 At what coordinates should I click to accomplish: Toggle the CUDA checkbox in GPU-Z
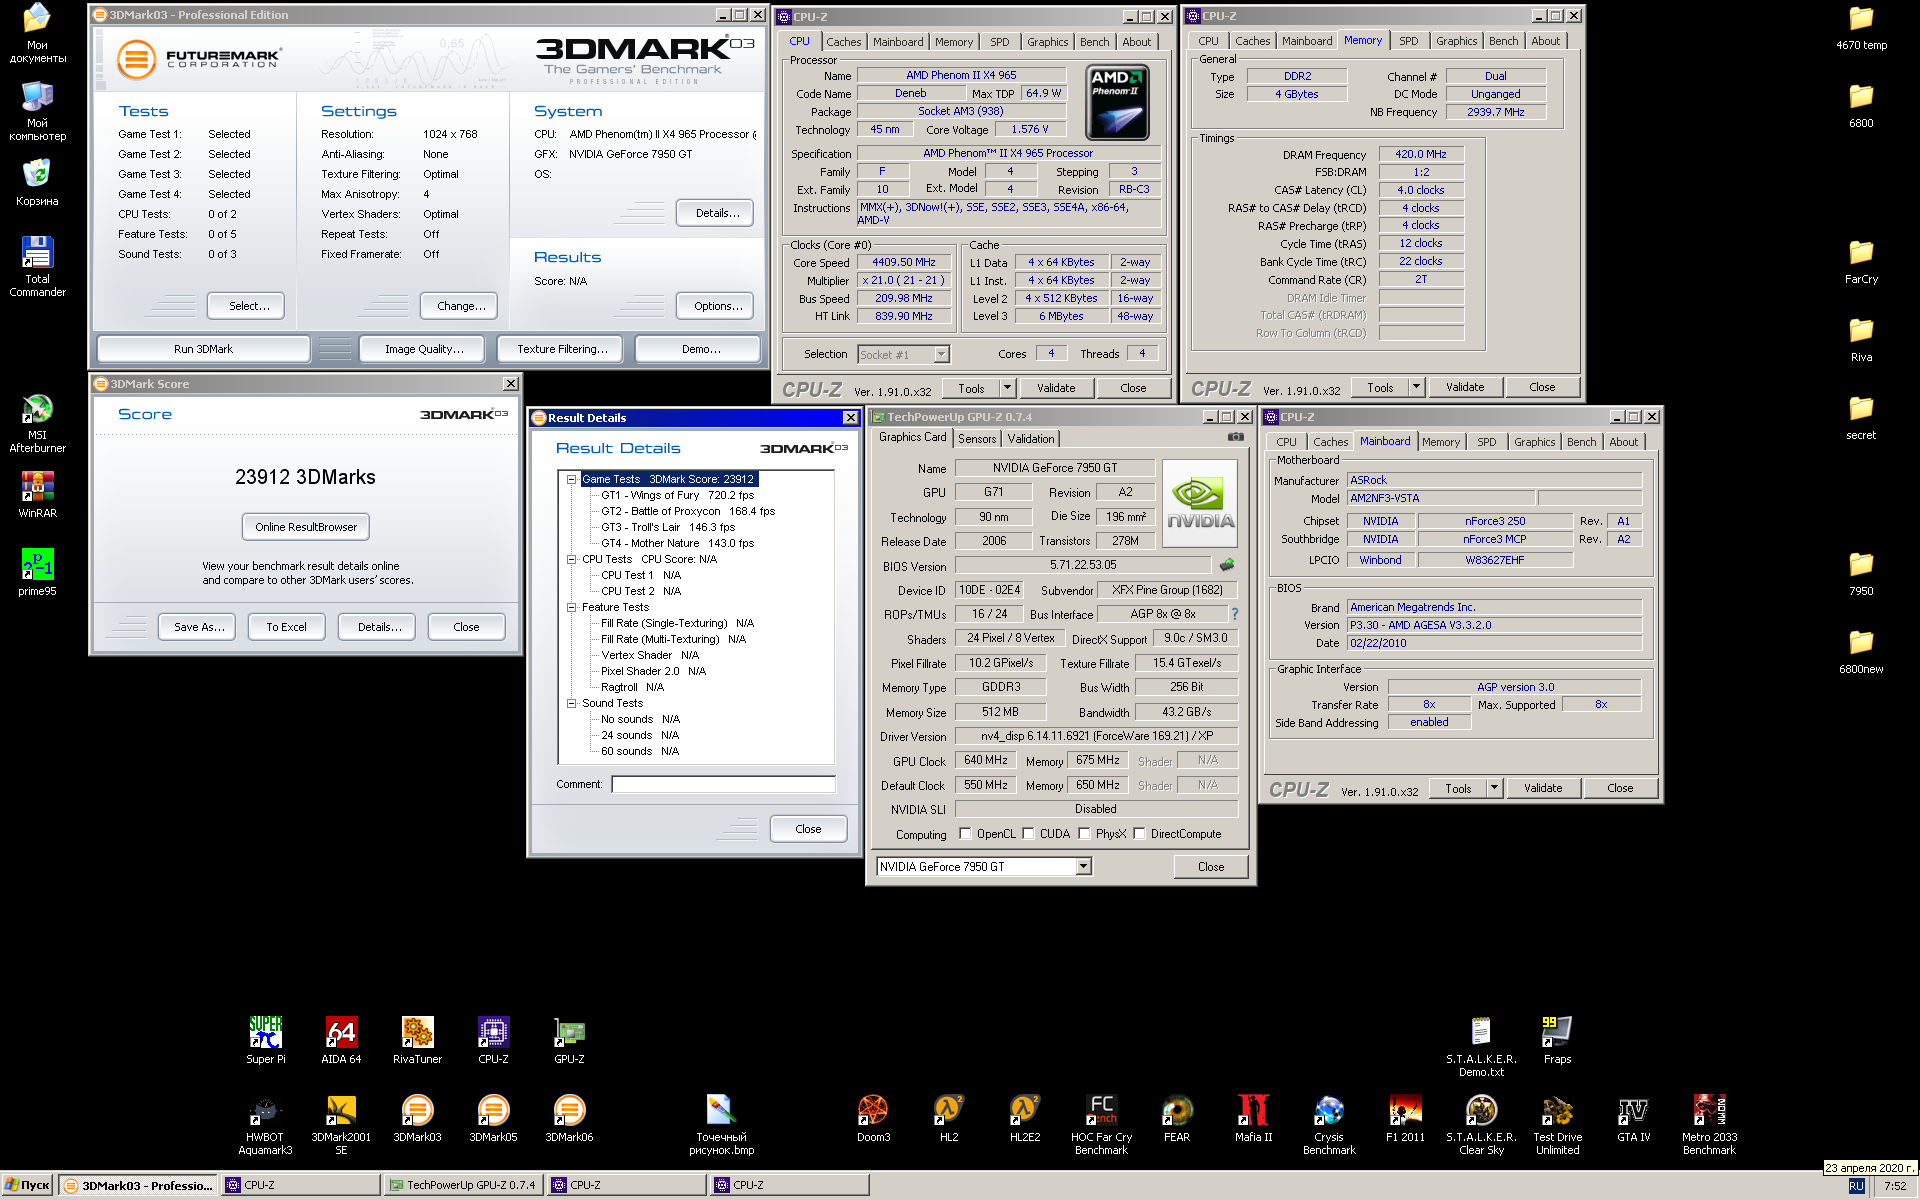click(1028, 833)
